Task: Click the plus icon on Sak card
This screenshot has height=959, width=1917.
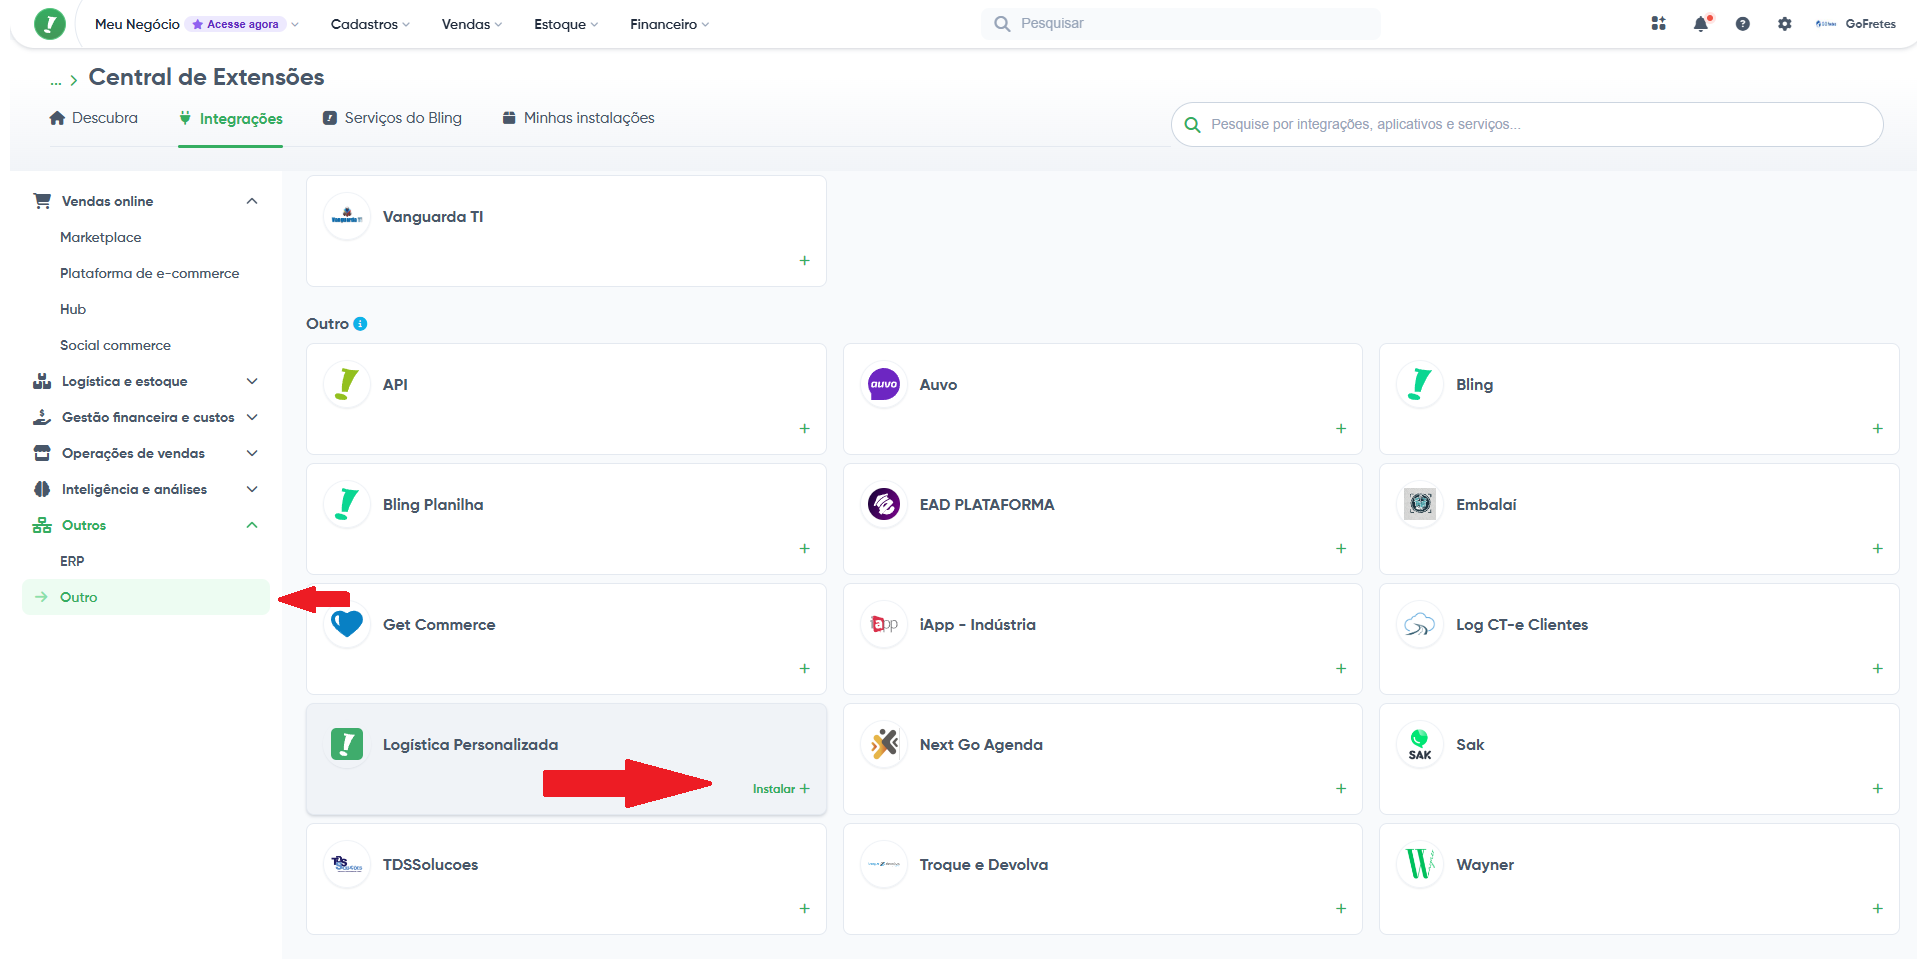Action: click(1877, 789)
